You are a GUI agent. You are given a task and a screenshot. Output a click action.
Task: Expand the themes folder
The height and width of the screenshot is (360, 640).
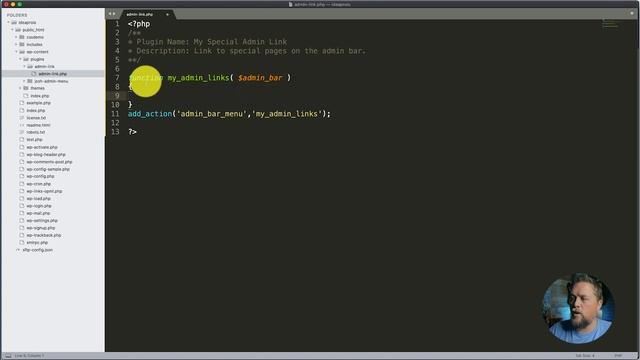20,88
